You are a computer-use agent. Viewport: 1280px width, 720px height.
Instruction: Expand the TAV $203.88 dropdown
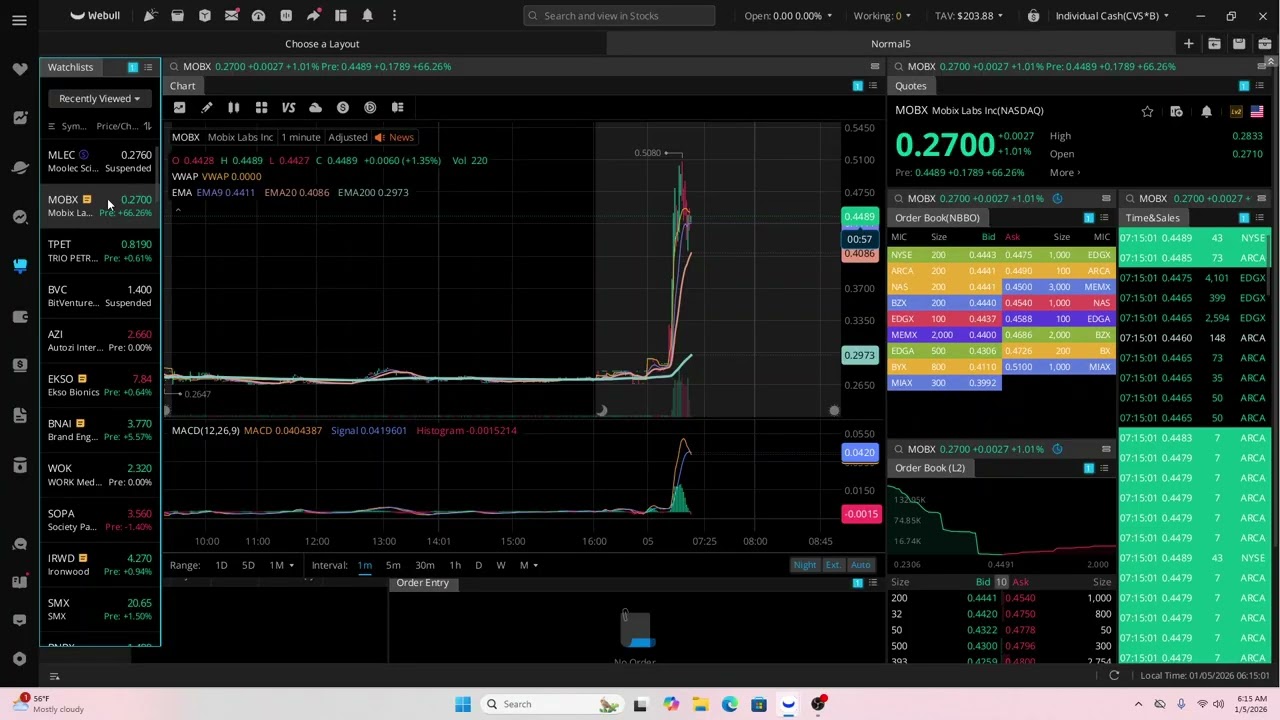click(x=969, y=16)
